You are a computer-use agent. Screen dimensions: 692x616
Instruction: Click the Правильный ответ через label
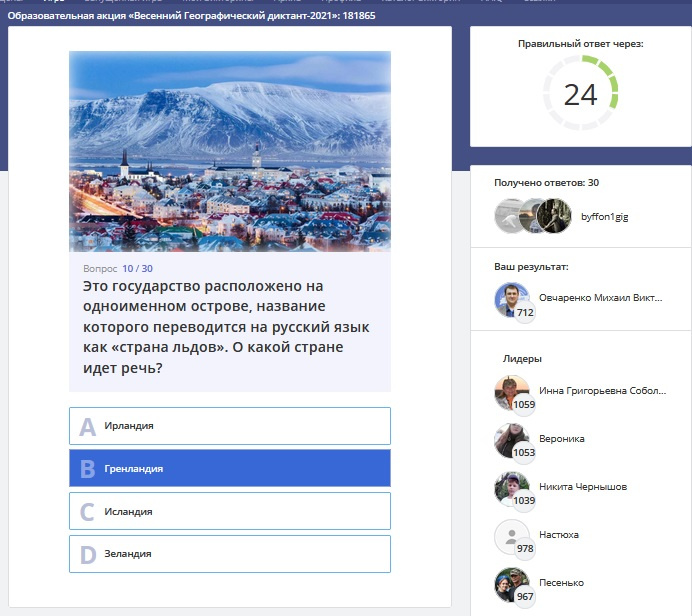click(580, 44)
